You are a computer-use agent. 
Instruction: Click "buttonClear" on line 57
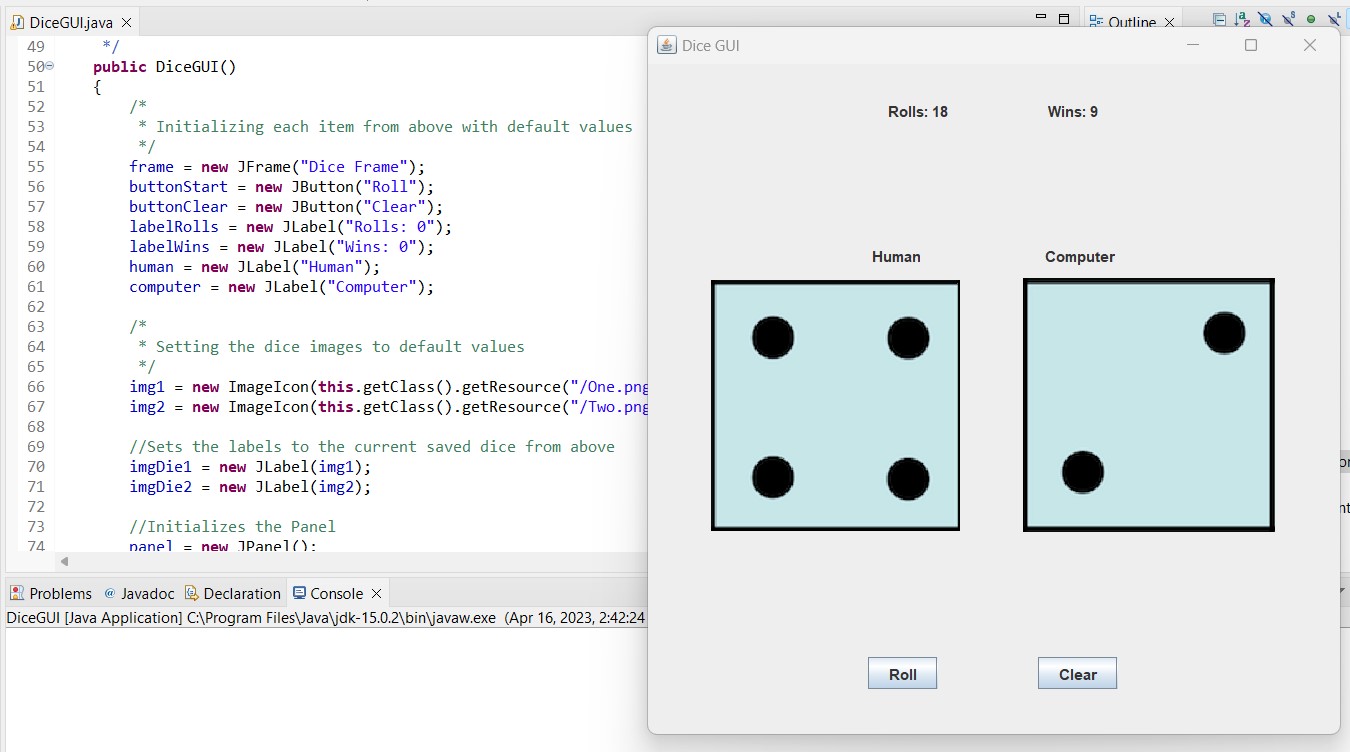178,207
